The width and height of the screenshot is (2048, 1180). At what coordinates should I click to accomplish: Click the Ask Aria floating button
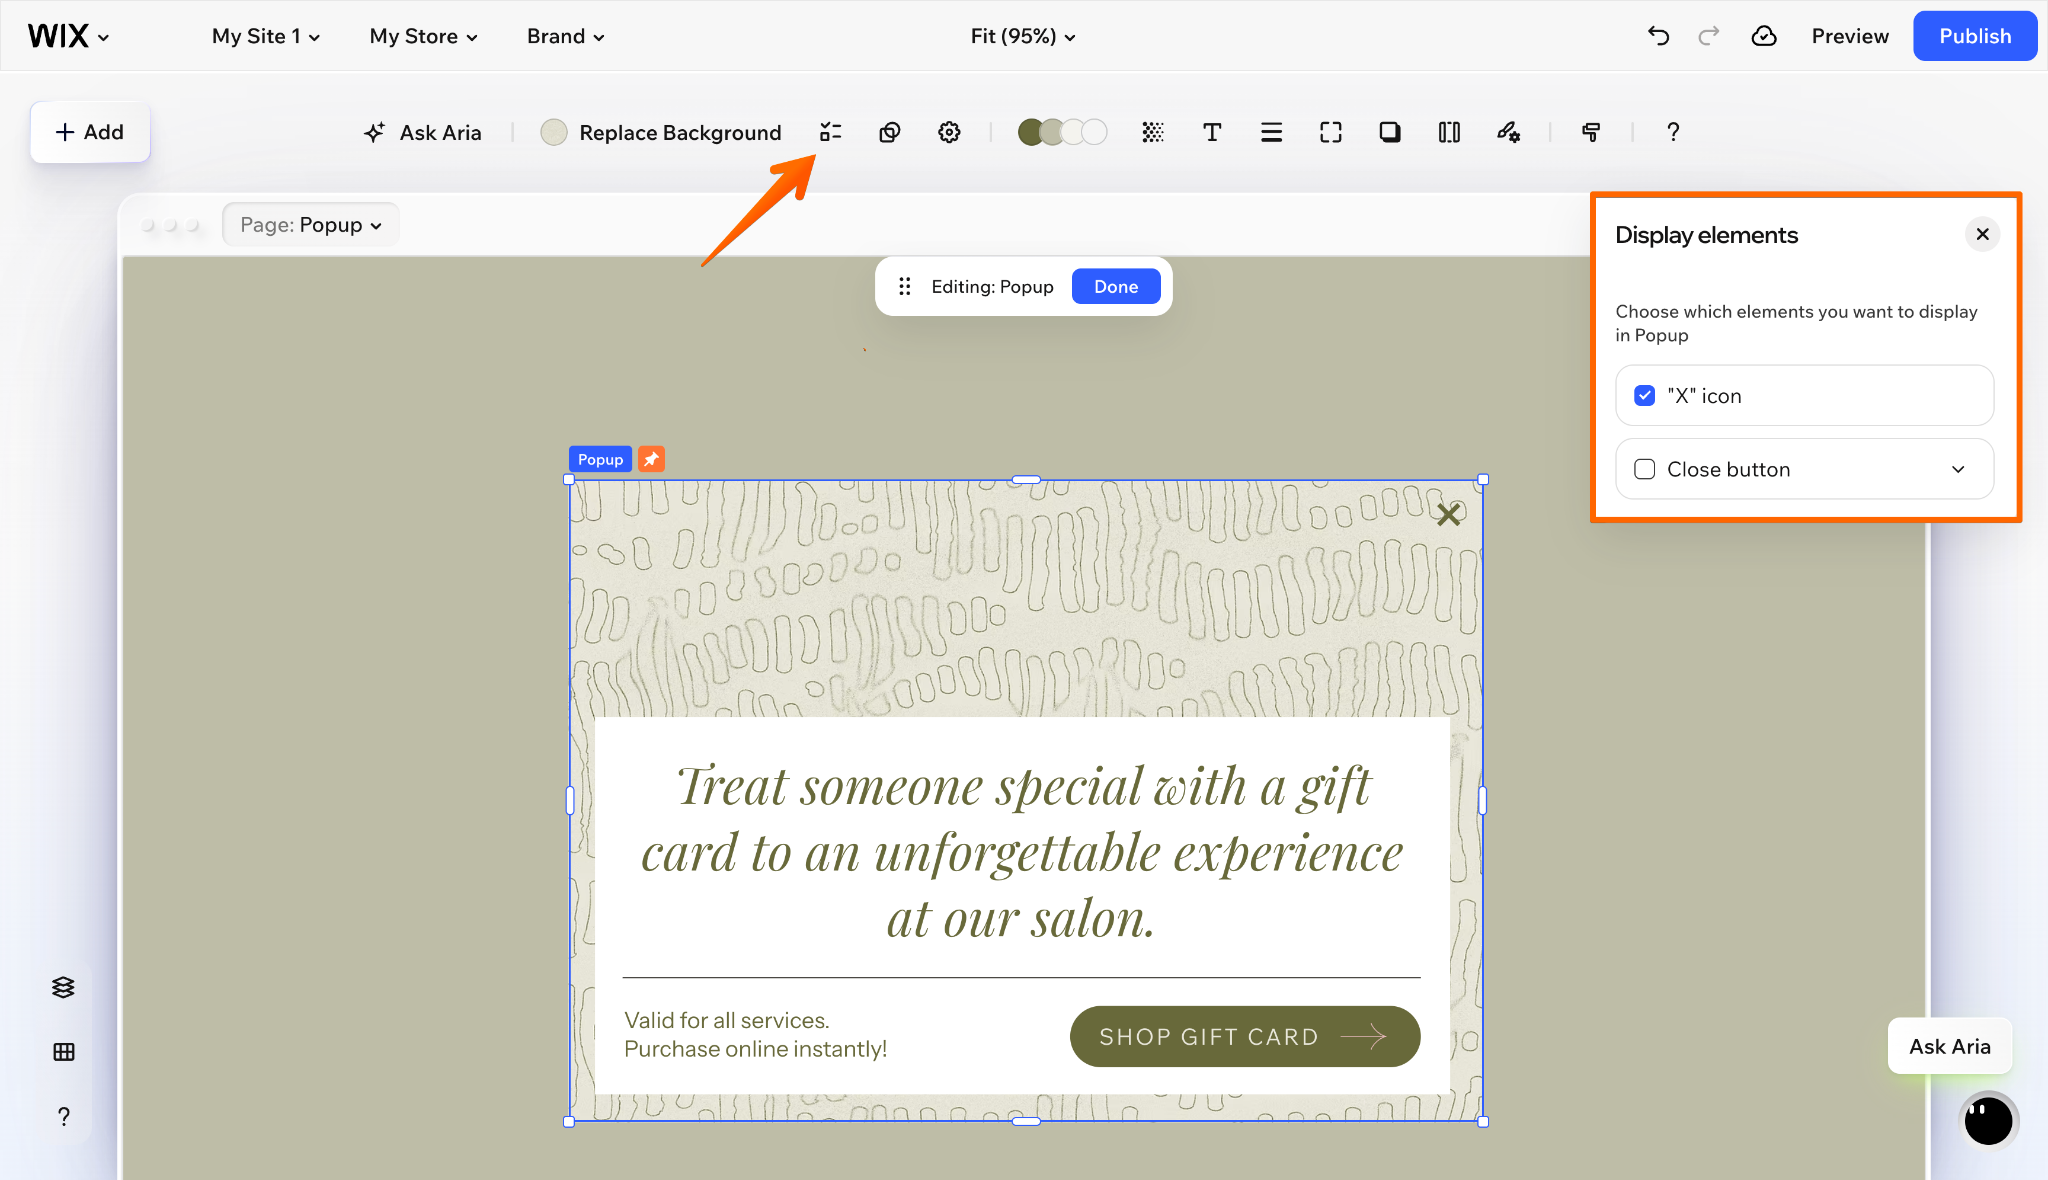click(1949, 1046)
